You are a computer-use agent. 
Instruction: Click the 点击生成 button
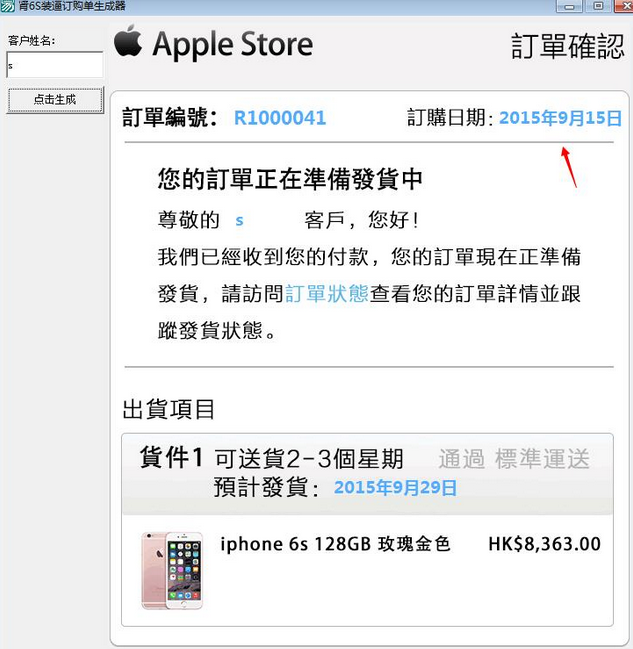55,100
